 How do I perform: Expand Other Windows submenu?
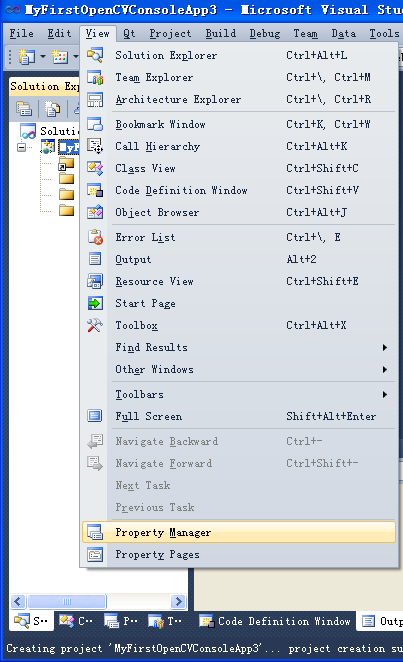click(239, 369)
